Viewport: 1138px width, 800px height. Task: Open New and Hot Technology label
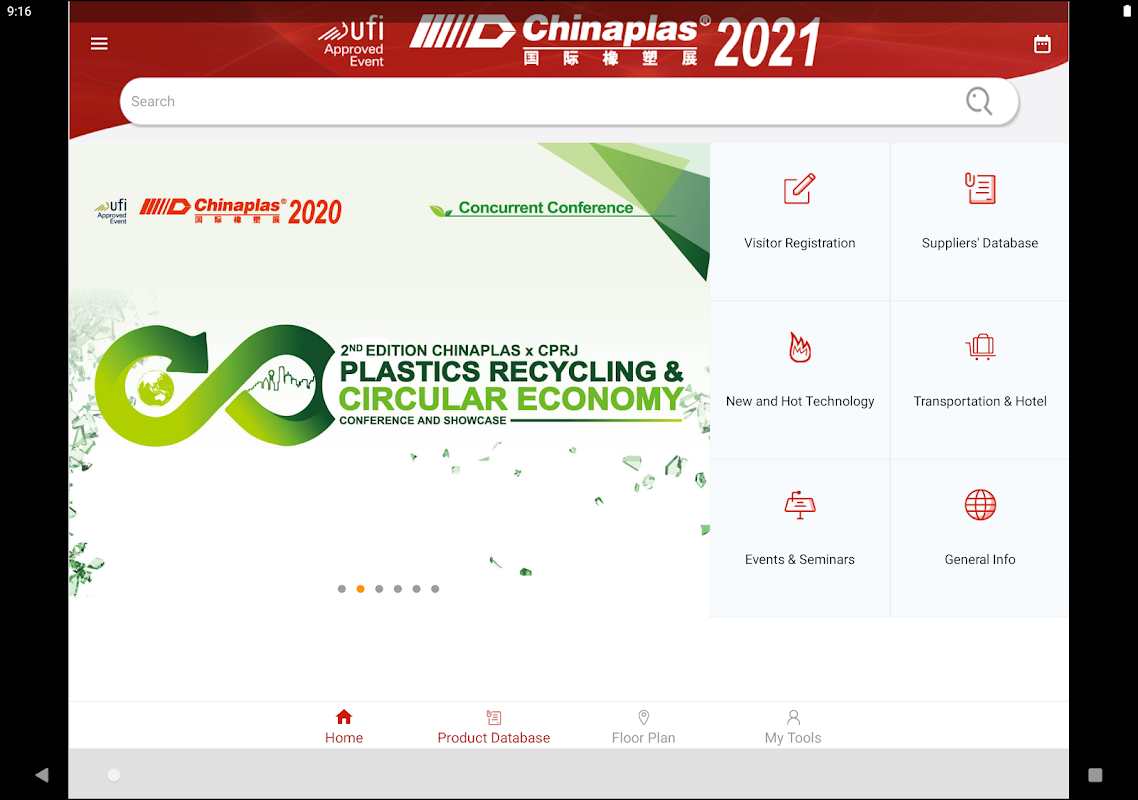[799, 401]
